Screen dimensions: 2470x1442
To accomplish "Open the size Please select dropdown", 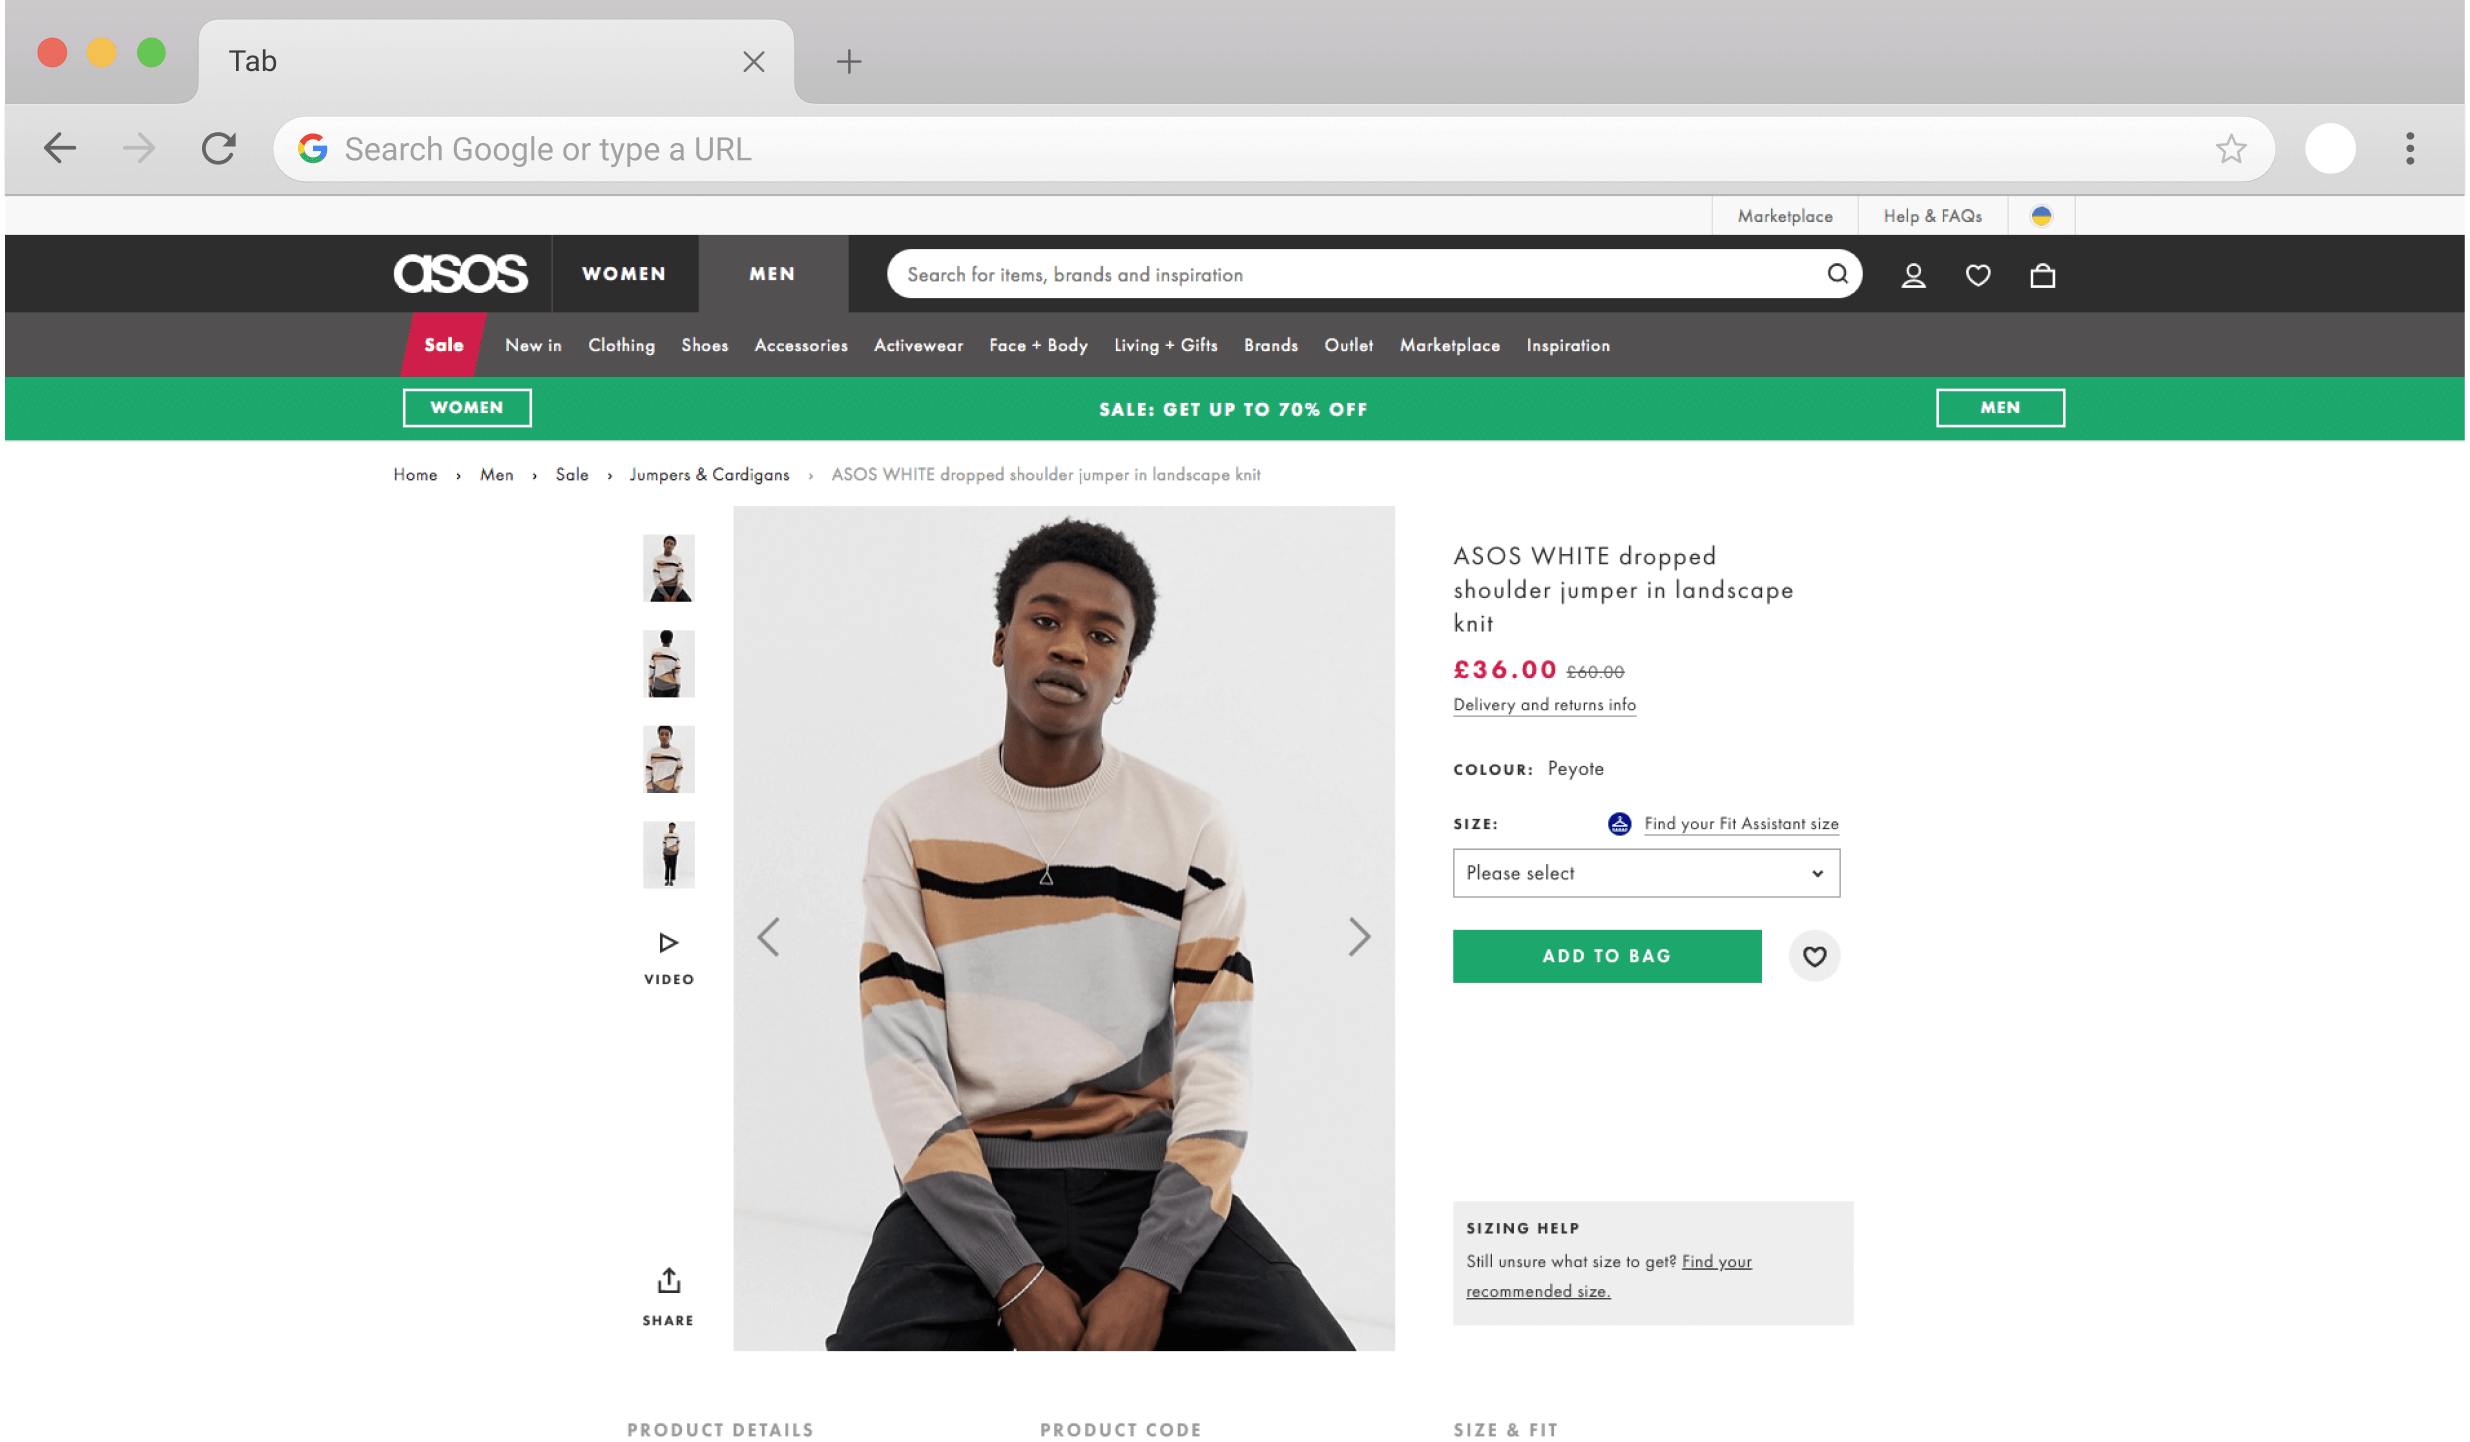I will click(1645, 873).
